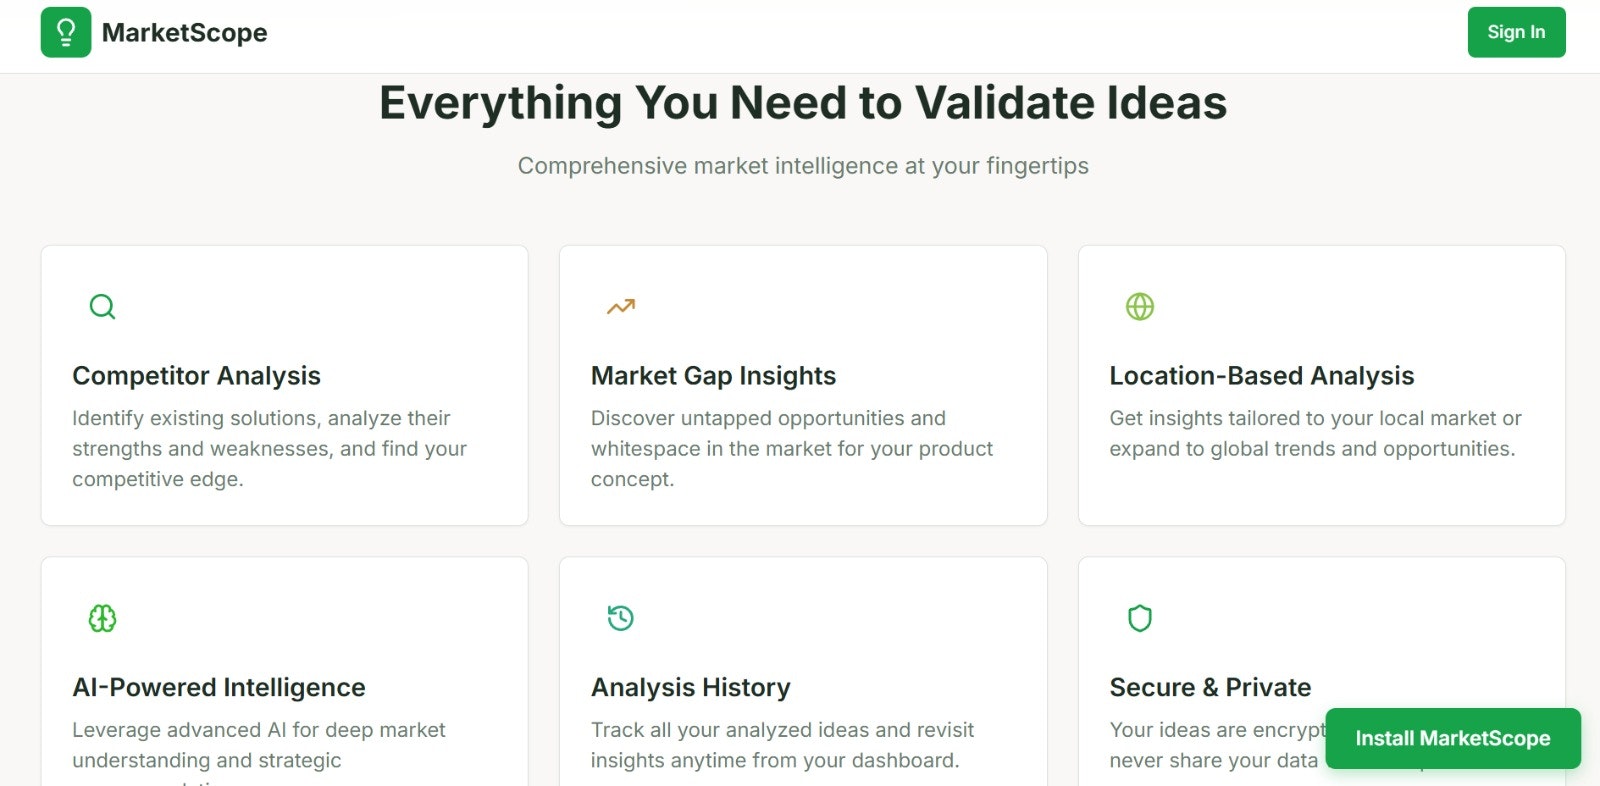
Task: Select the Location-Based Analysis globe icon
Action: coord(1140,306)
